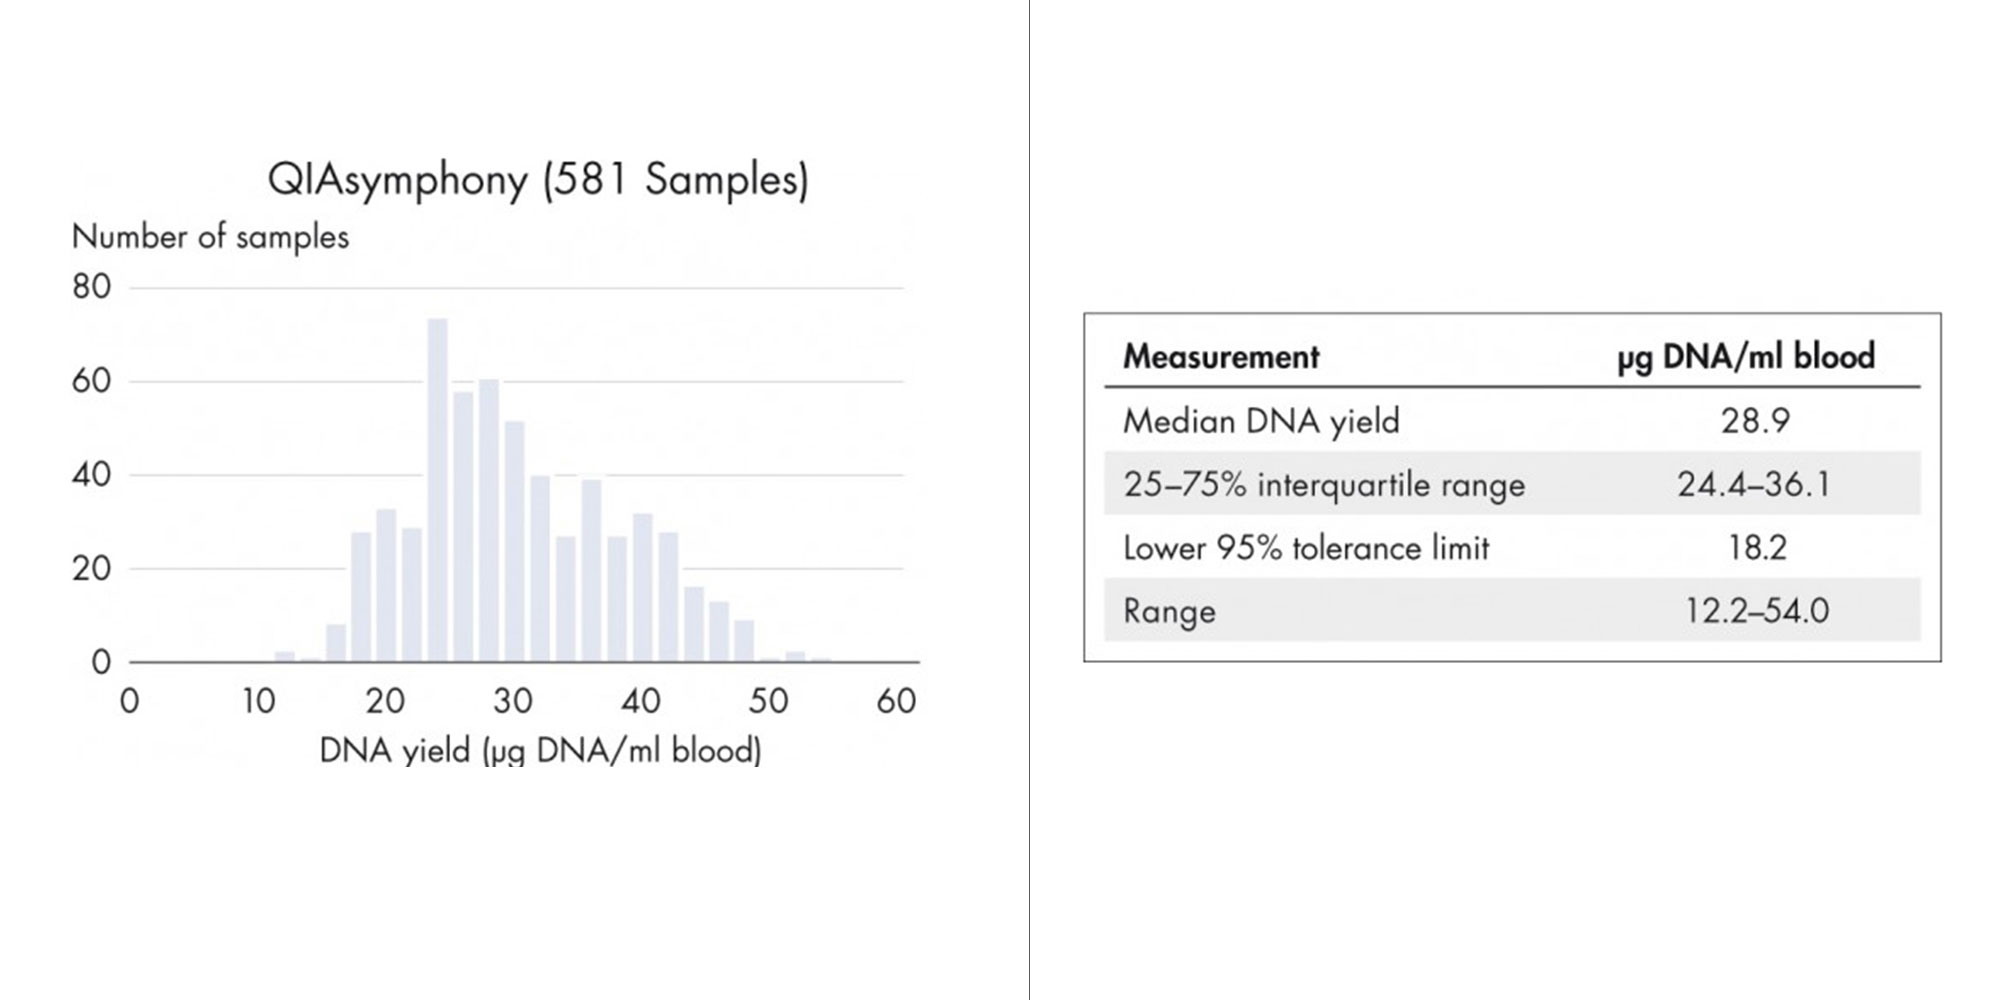Select the Range row label
Viewport: 2000px width, 1000px height.
[x=1169, y=611]
